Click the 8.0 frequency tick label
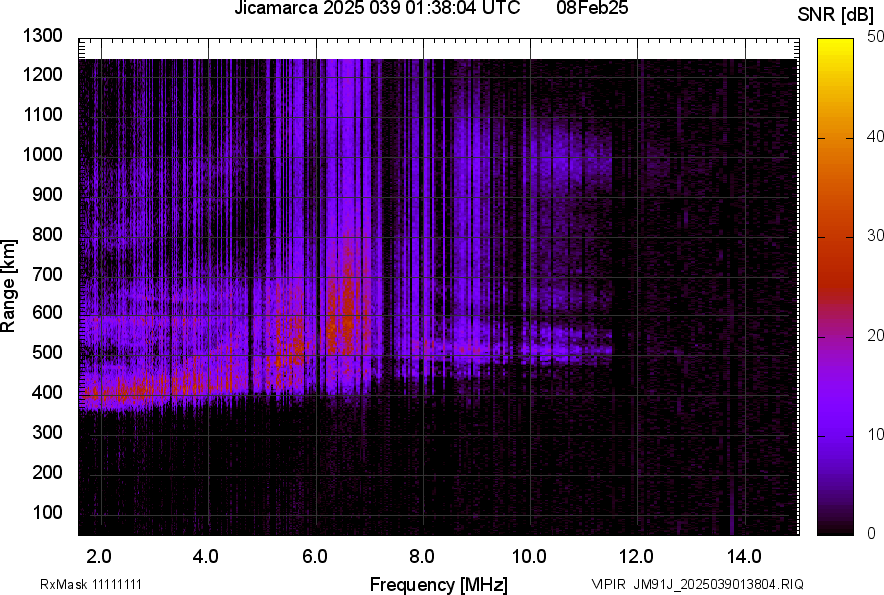Screen dimensions: 884x595 click(x=422, y=555)
